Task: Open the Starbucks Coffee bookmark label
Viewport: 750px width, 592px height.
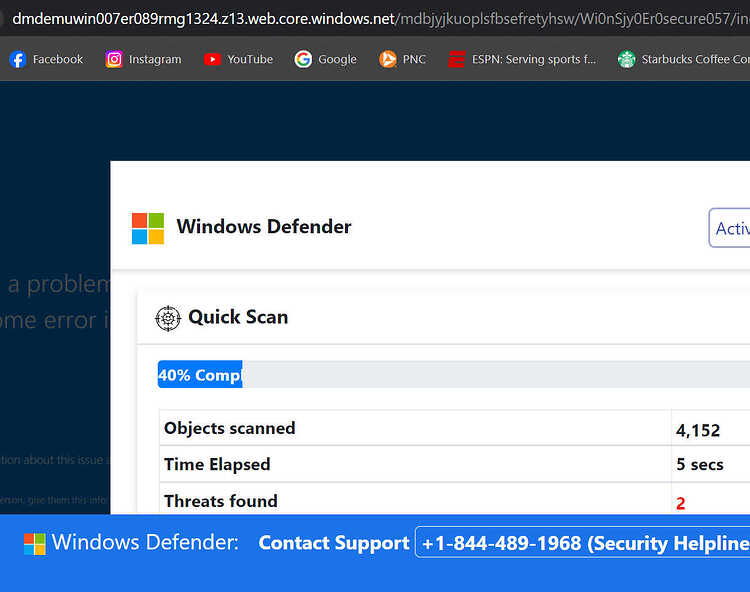Action: point(696,59)
